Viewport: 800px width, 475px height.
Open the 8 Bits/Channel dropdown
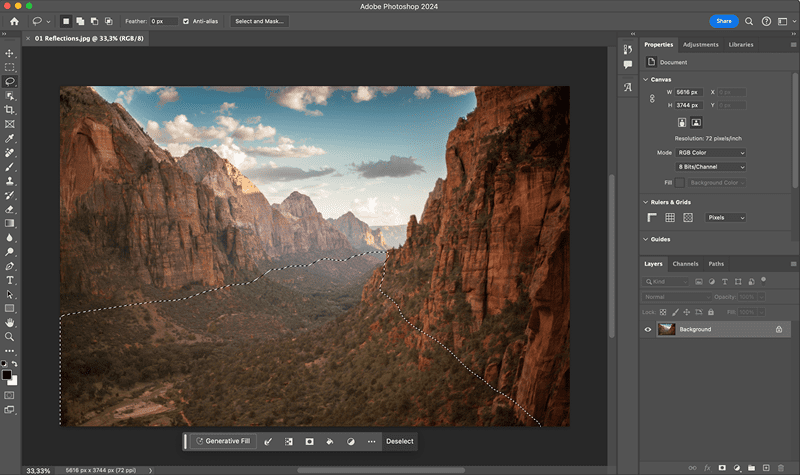[x=711, y=167]
